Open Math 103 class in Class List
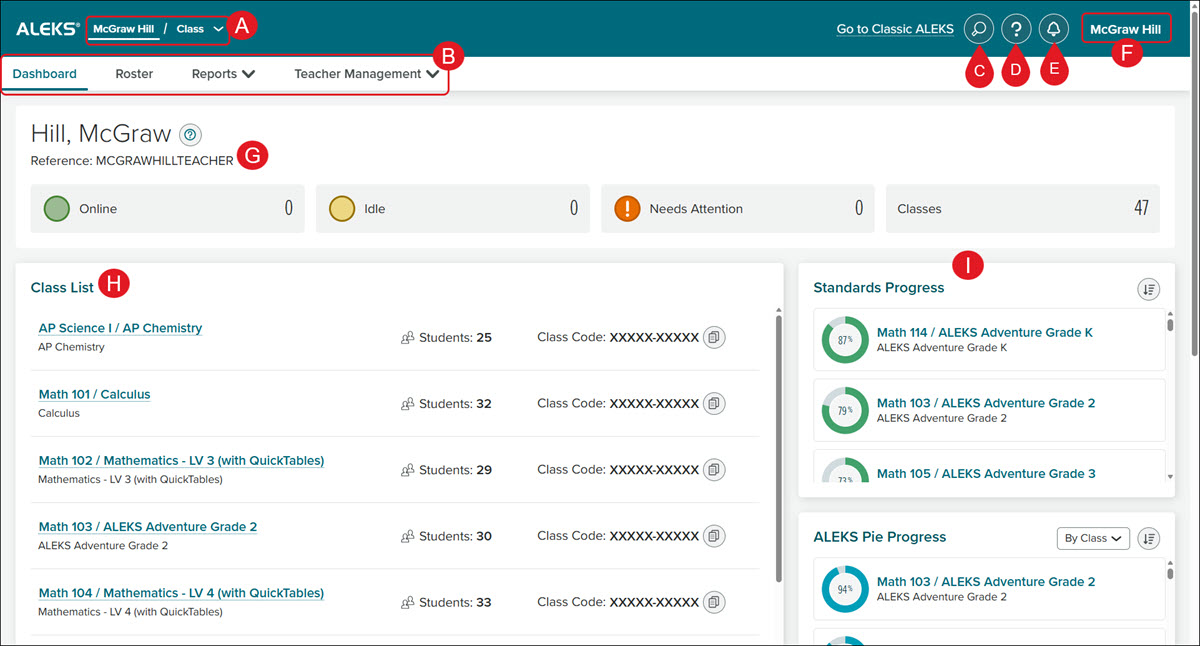Viewport: 1200px width, 646px height. 148,526
